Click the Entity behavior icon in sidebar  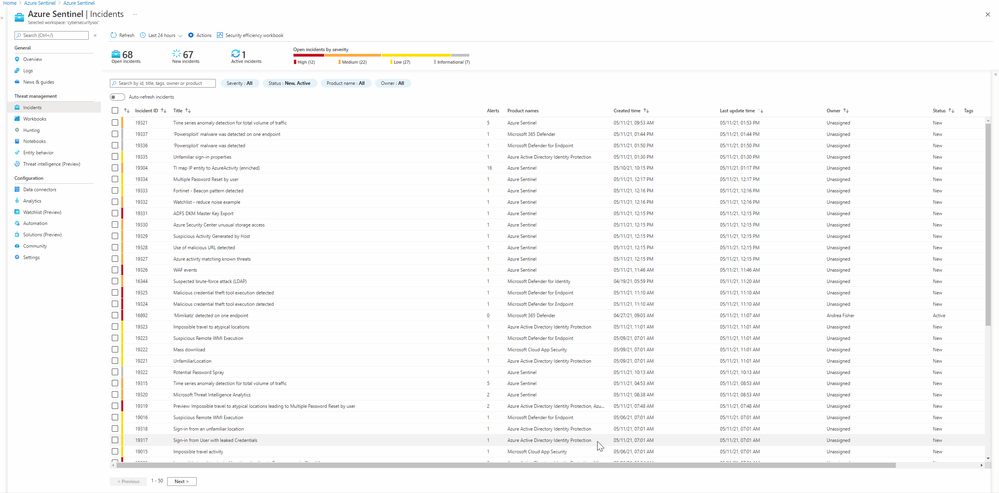point(17,153)
